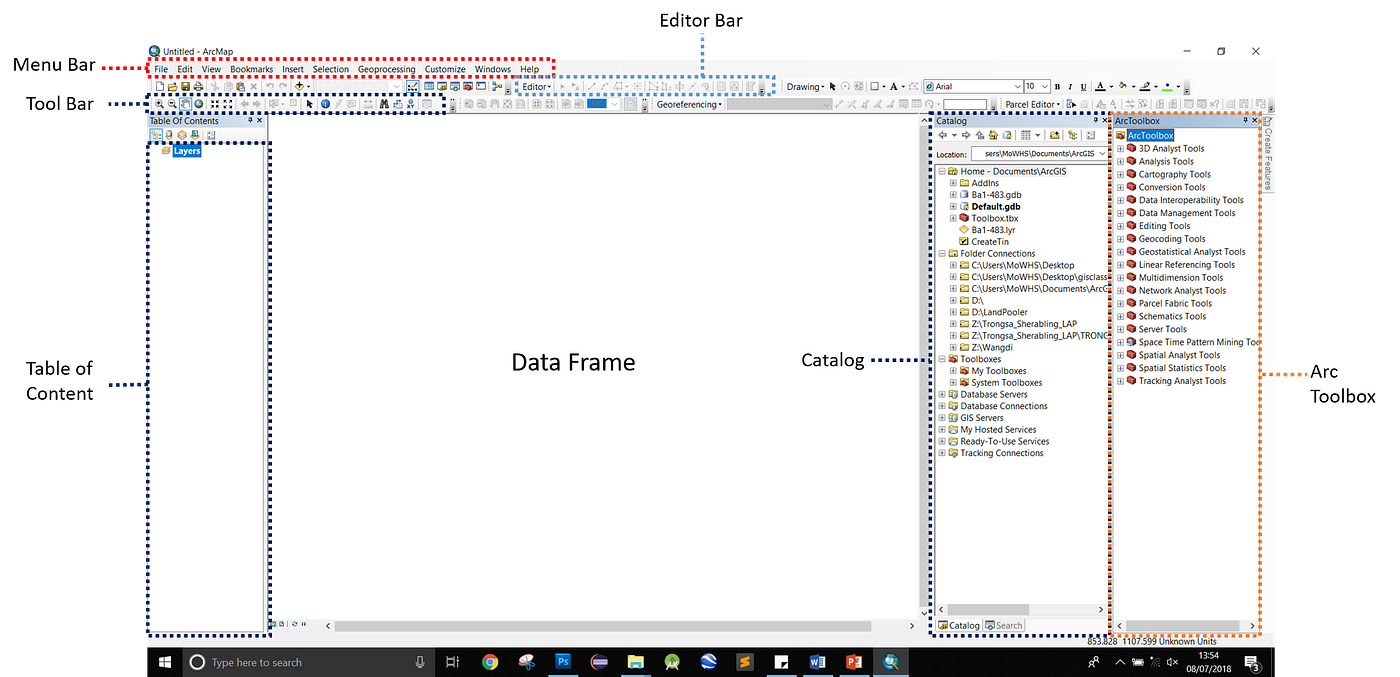
Task: Switch to the Search tab at Catalog bottom
Action: pyautogui.click(x=1004, y=624)
